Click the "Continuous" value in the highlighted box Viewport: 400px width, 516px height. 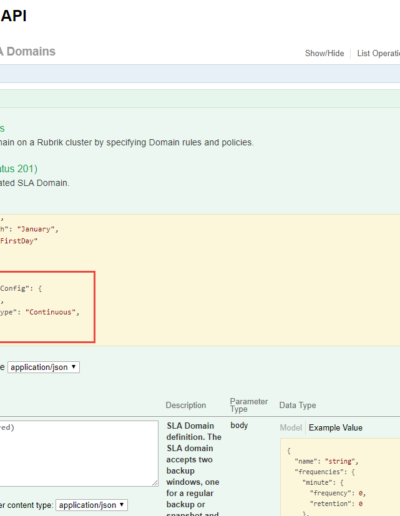[x=50, y=312]
